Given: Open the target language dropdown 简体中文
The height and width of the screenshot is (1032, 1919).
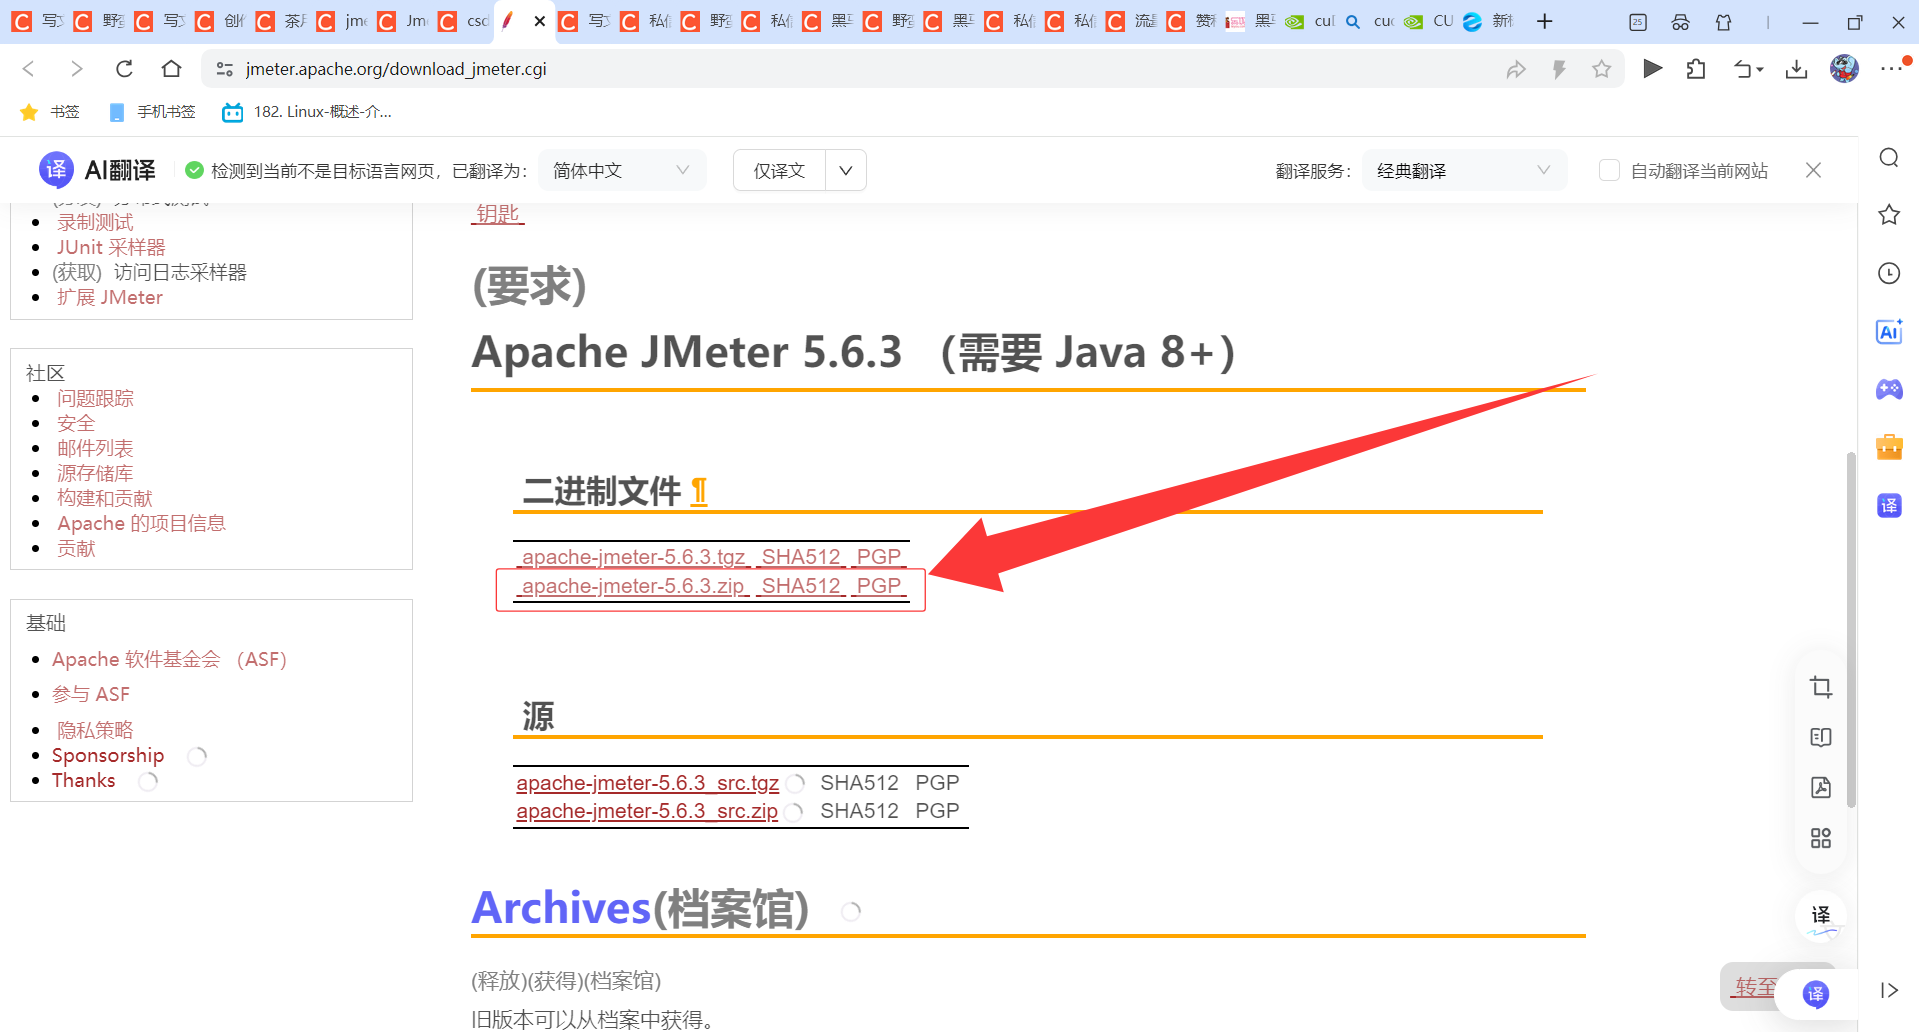Looking at the screenshot, I should point(622,171).
